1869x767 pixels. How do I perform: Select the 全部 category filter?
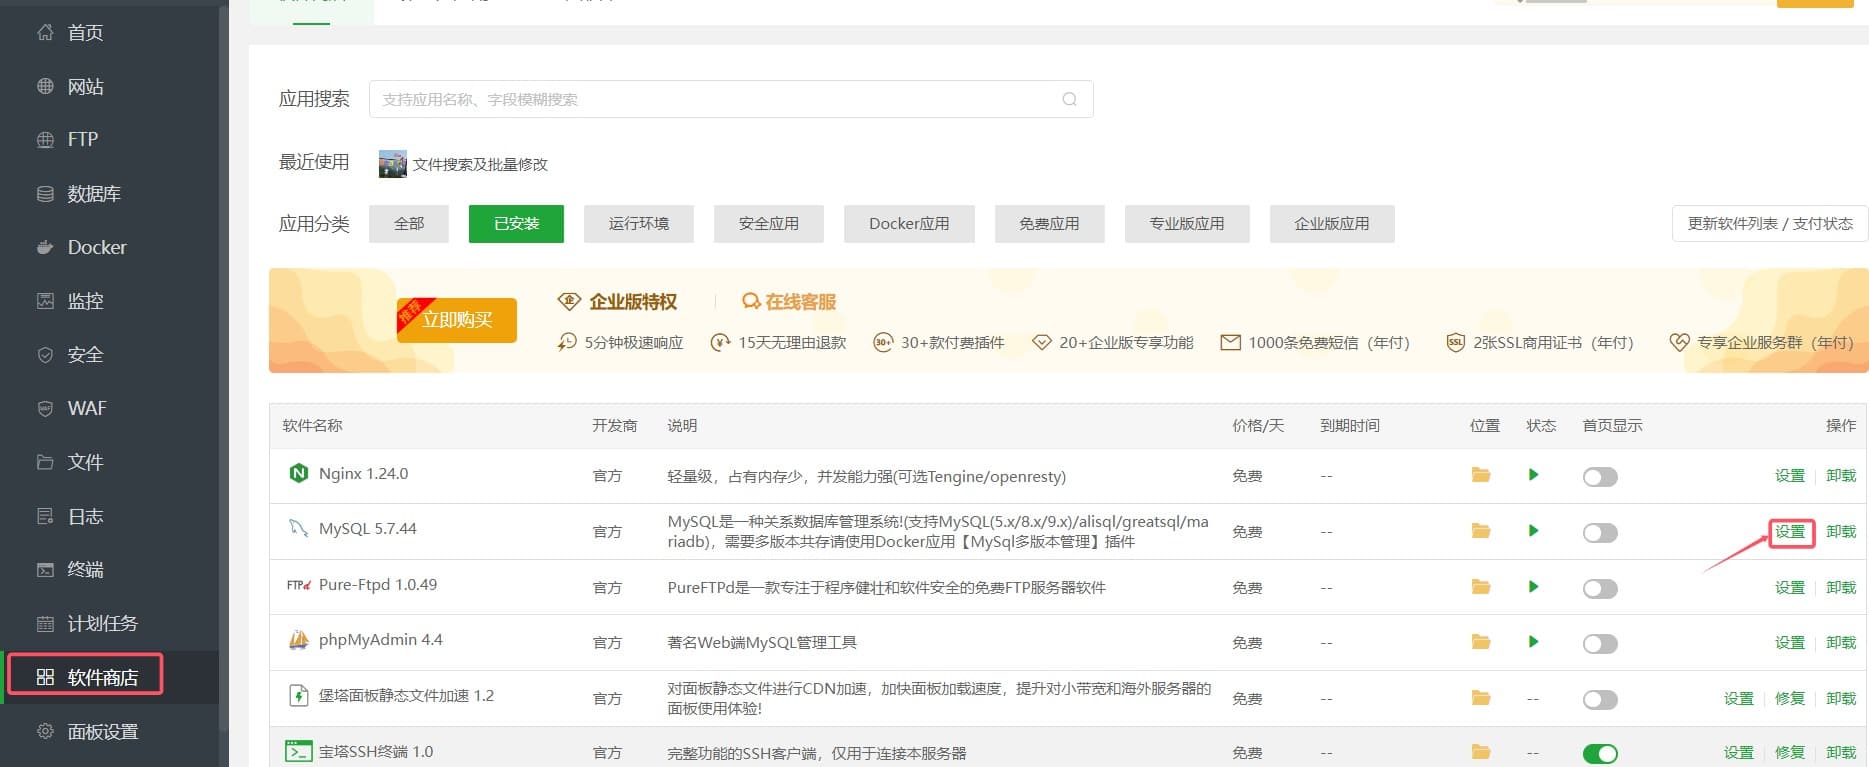409,224
